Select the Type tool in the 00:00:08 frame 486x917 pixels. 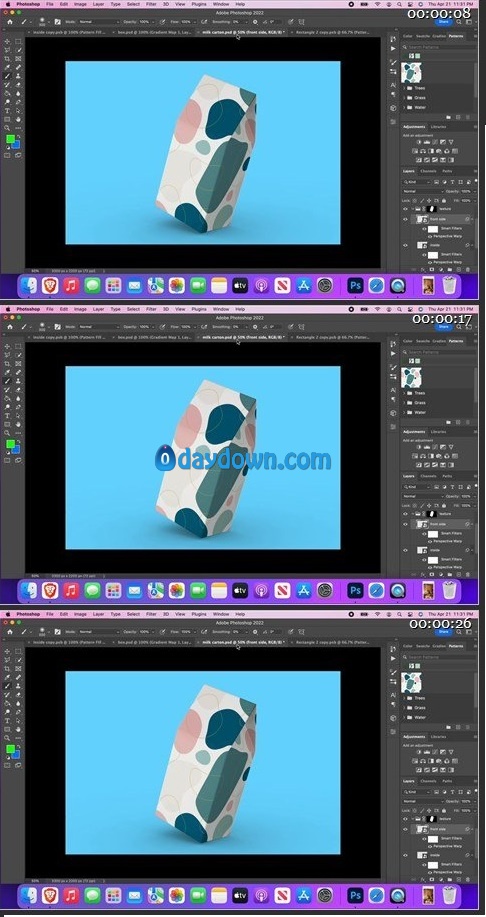pyautogui.click(x=8, y=111)
